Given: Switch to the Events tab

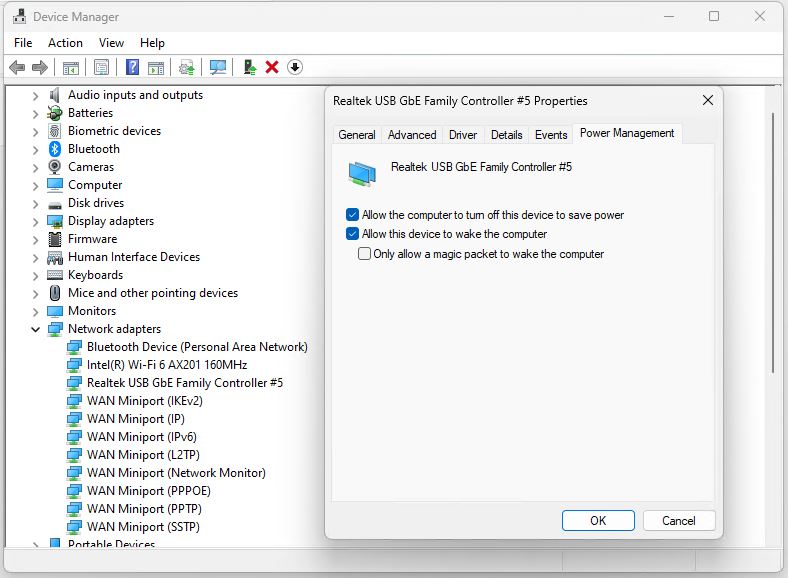Looking at the screenshot, I should point(551,135).
